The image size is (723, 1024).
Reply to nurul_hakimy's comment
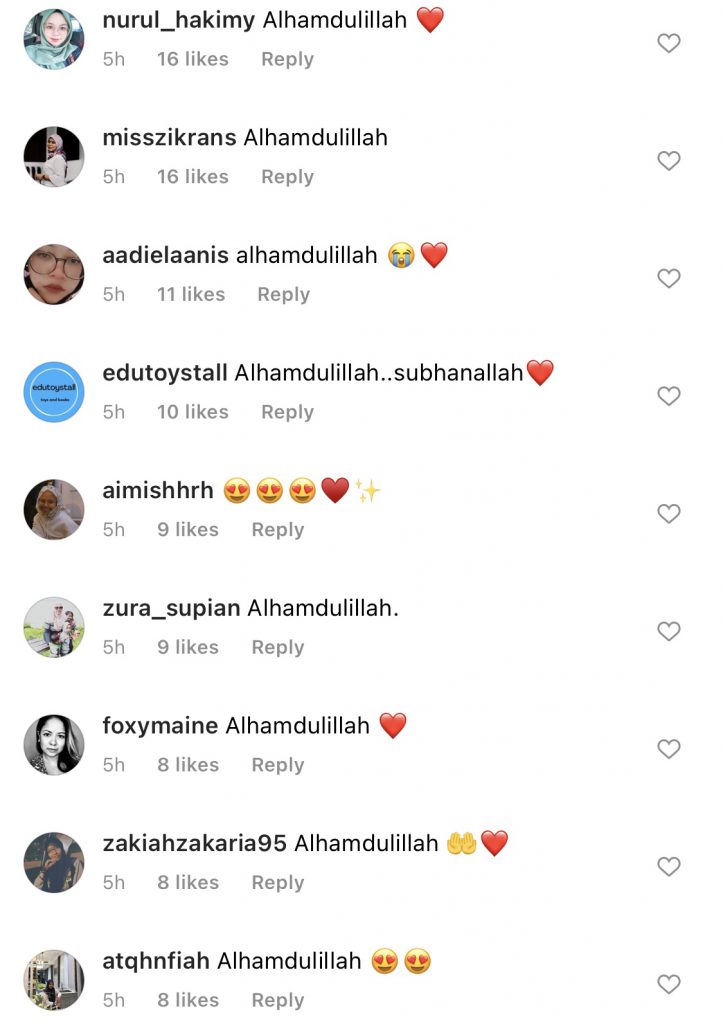click(x=287, y=59)
